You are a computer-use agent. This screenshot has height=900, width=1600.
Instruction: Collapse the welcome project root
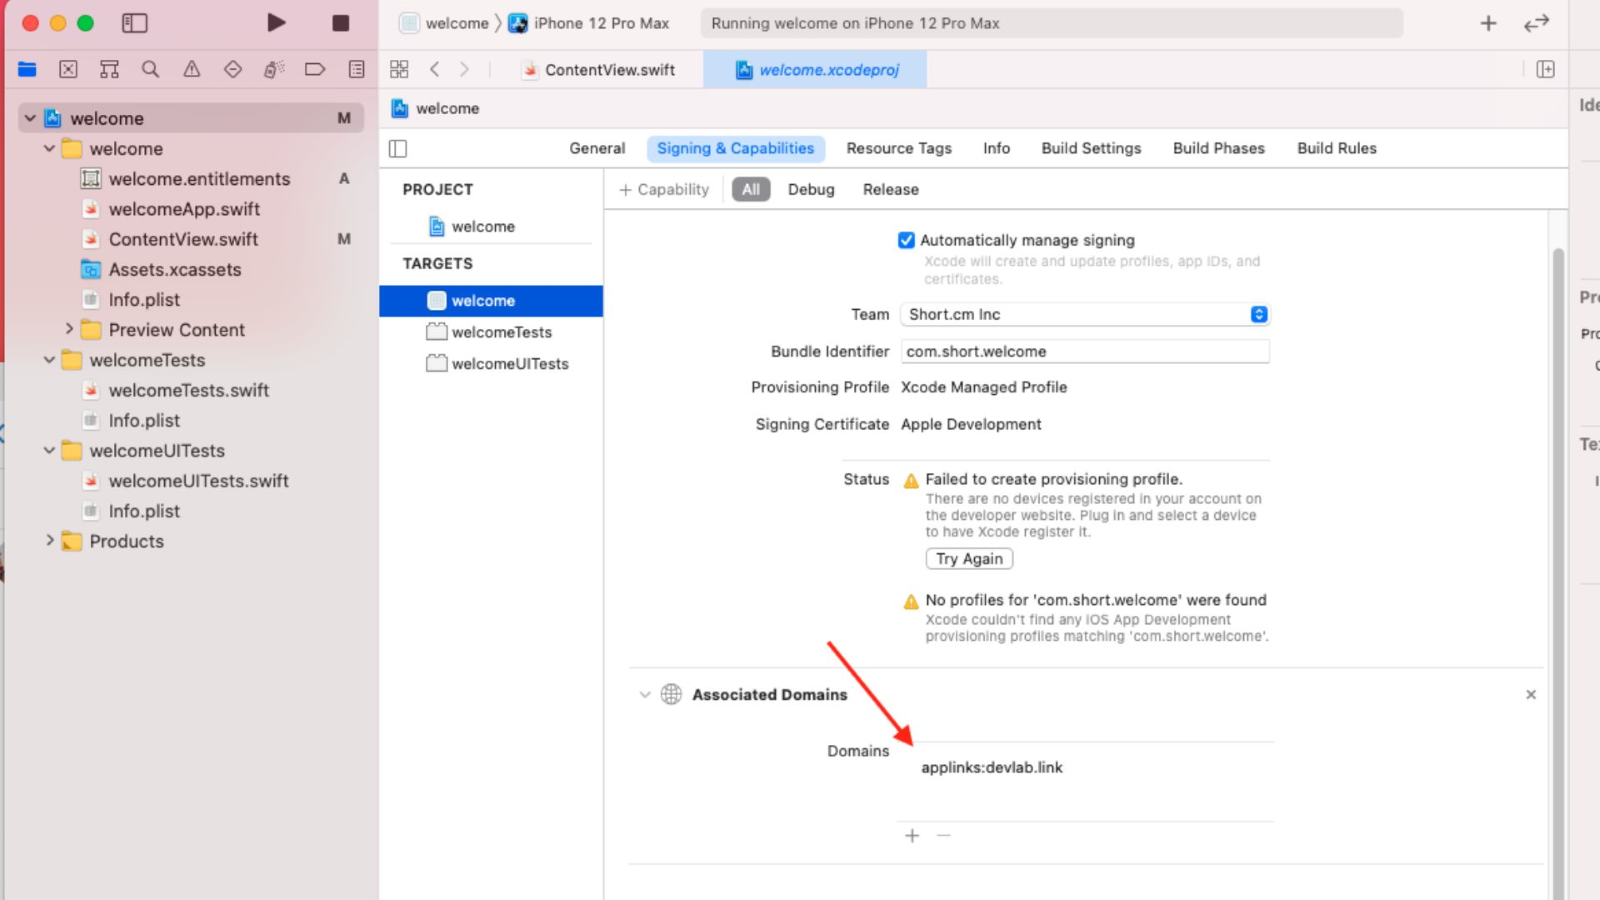(x=30, y=118)
